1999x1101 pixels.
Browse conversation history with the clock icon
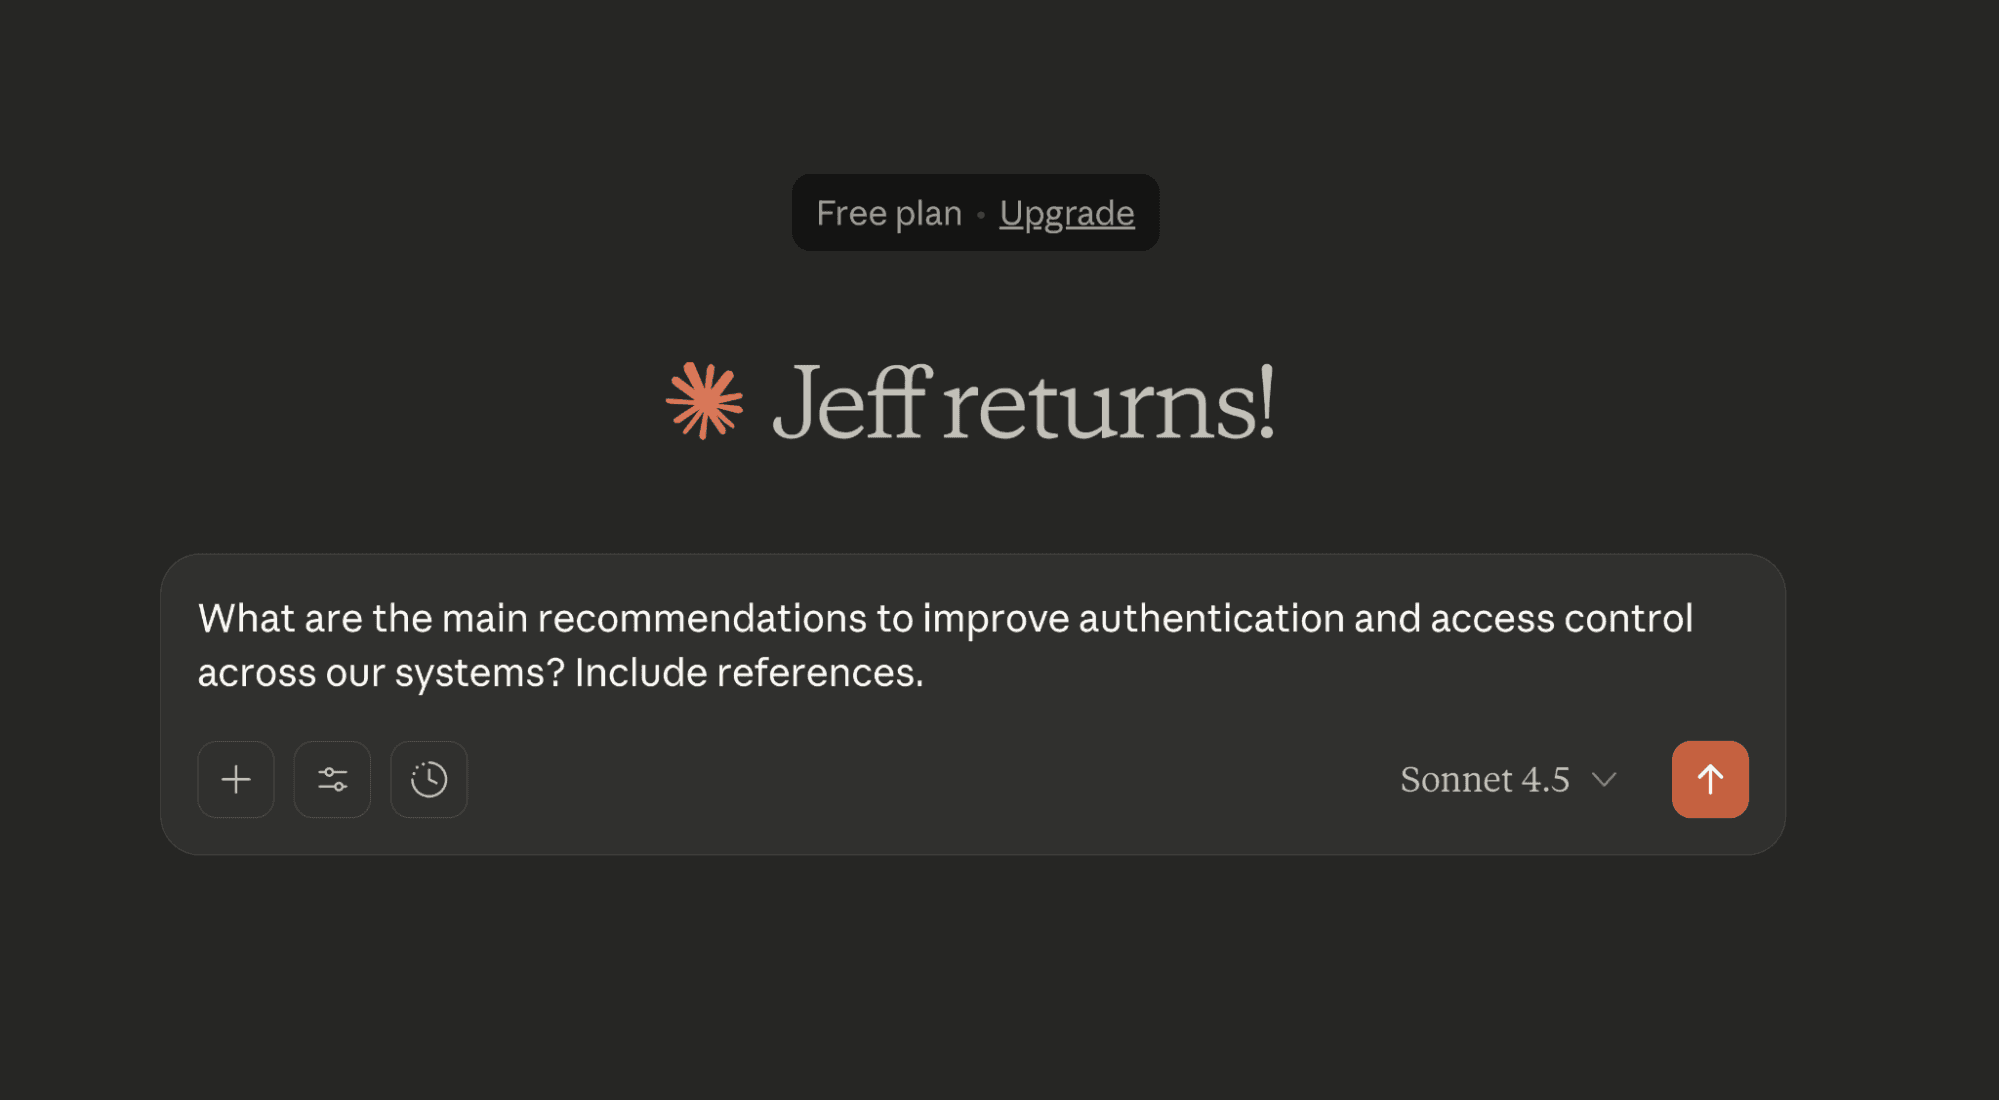(428, 779)
